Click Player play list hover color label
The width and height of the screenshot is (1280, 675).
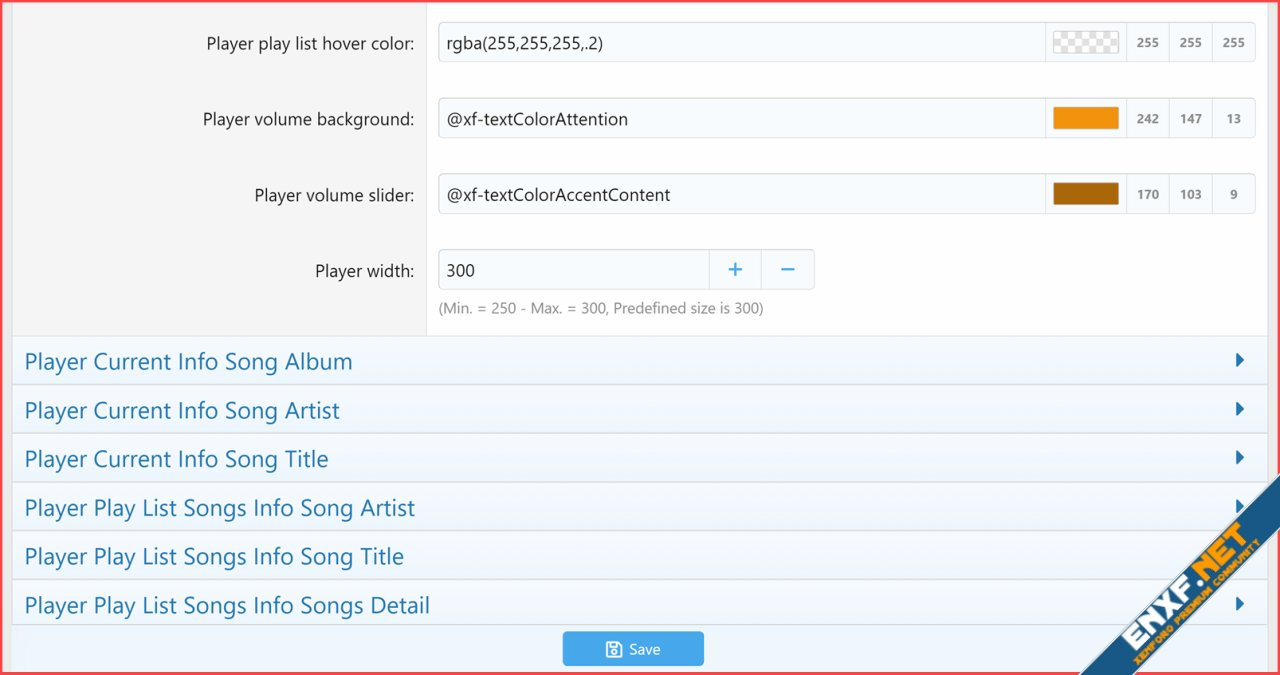pyautogui.click(x=310, y=43)
